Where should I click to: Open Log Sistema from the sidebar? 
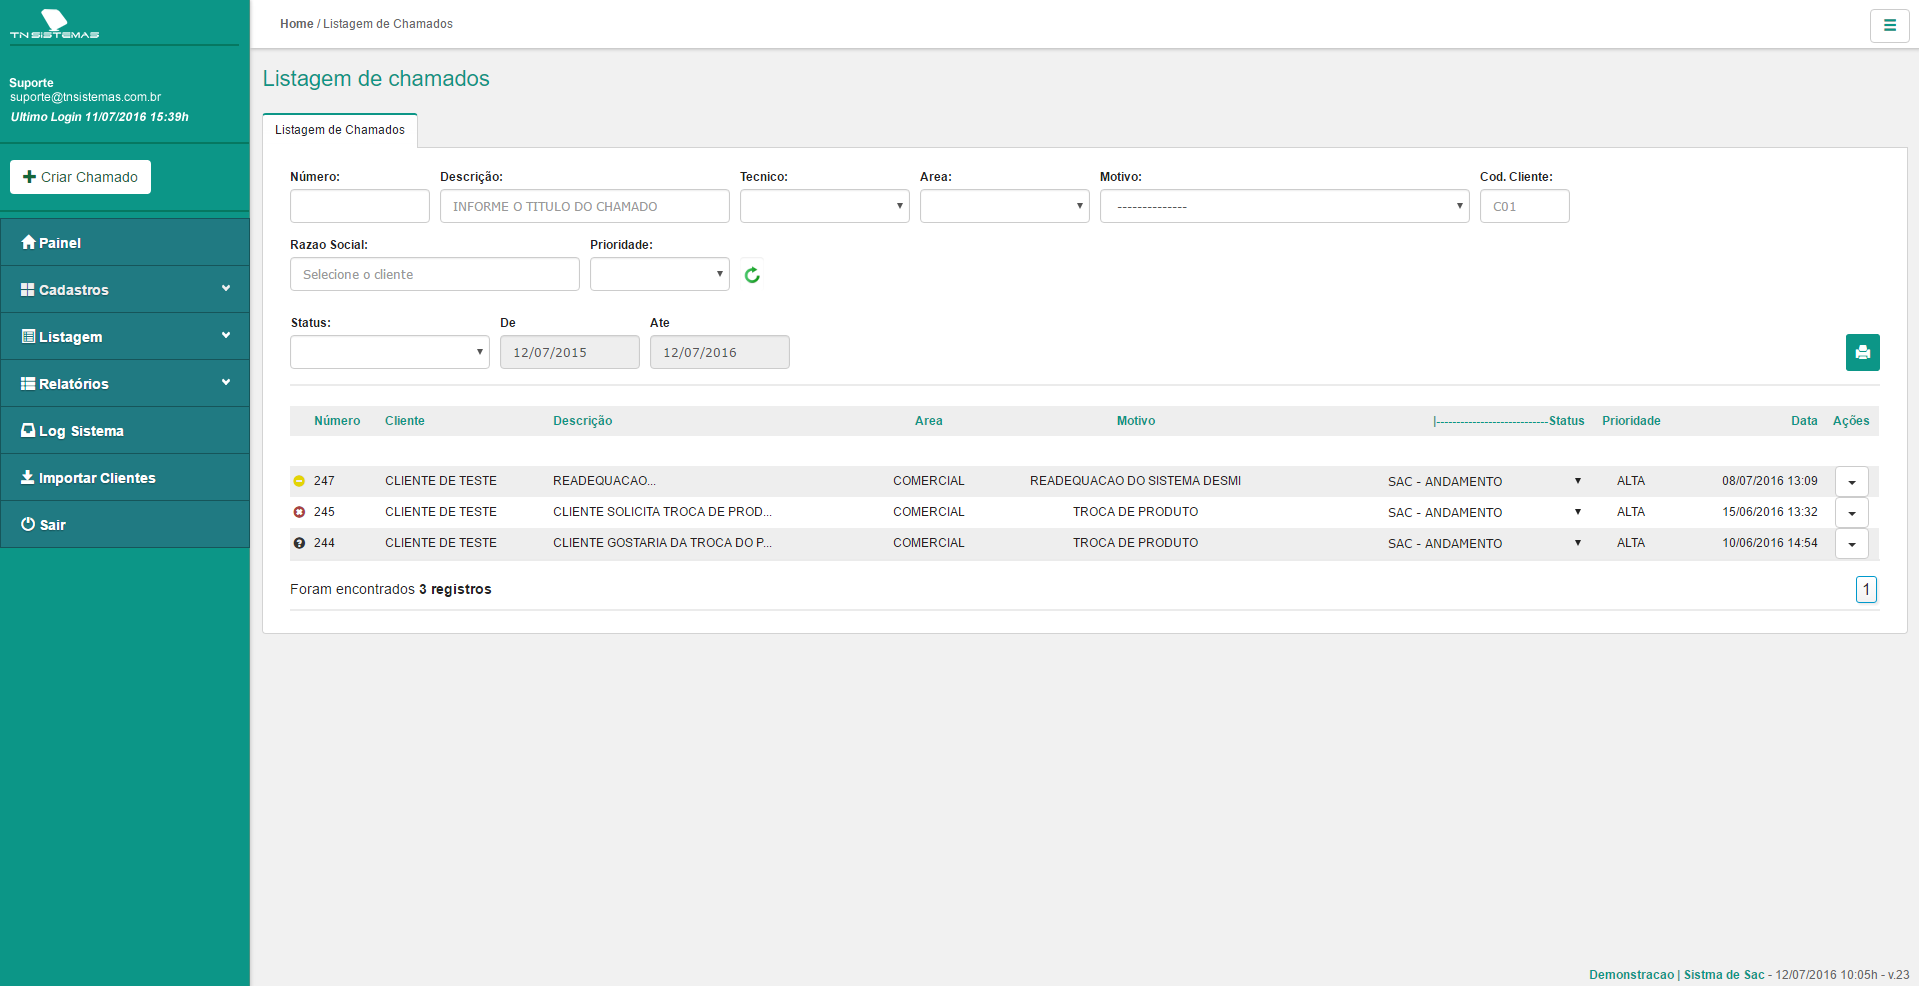click(125, 431)
